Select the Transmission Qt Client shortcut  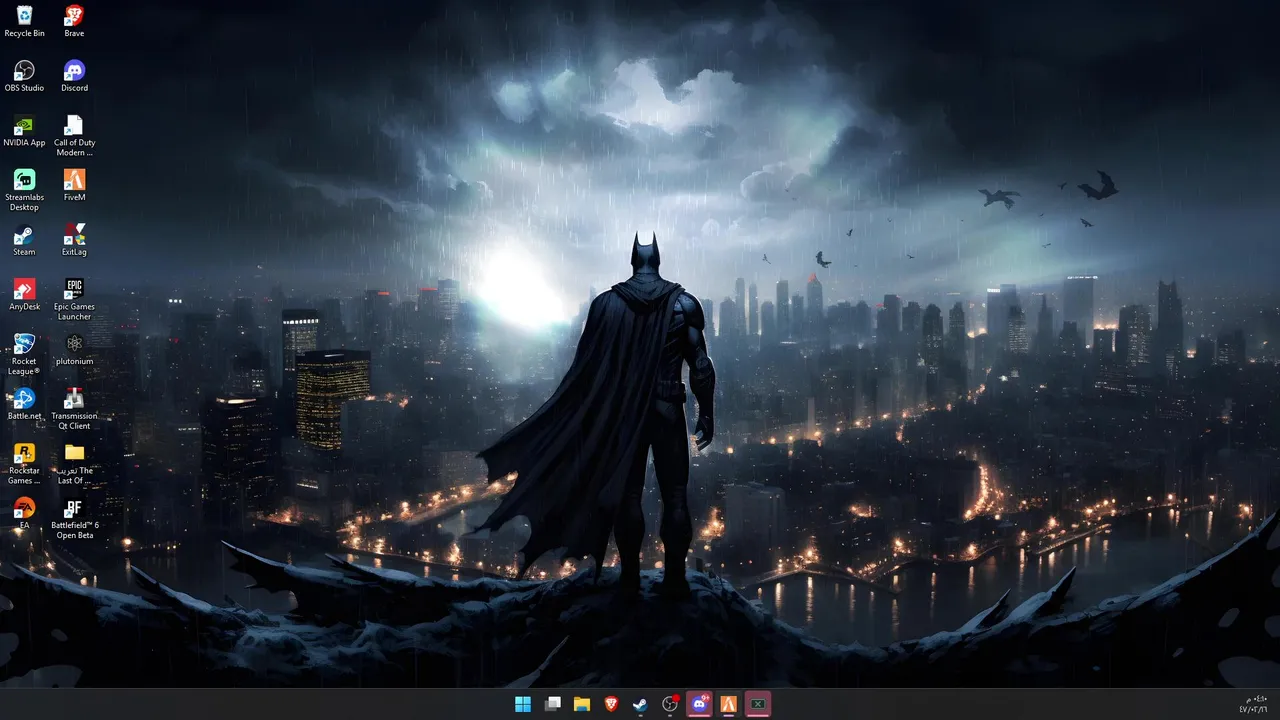74,409
